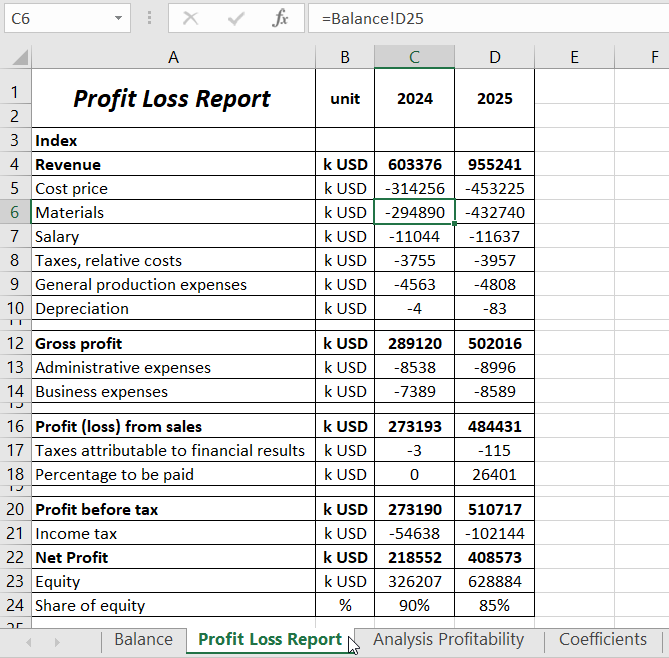Click the Enter checkmark icon
669x658 pixels.
(x=236, y=18)
